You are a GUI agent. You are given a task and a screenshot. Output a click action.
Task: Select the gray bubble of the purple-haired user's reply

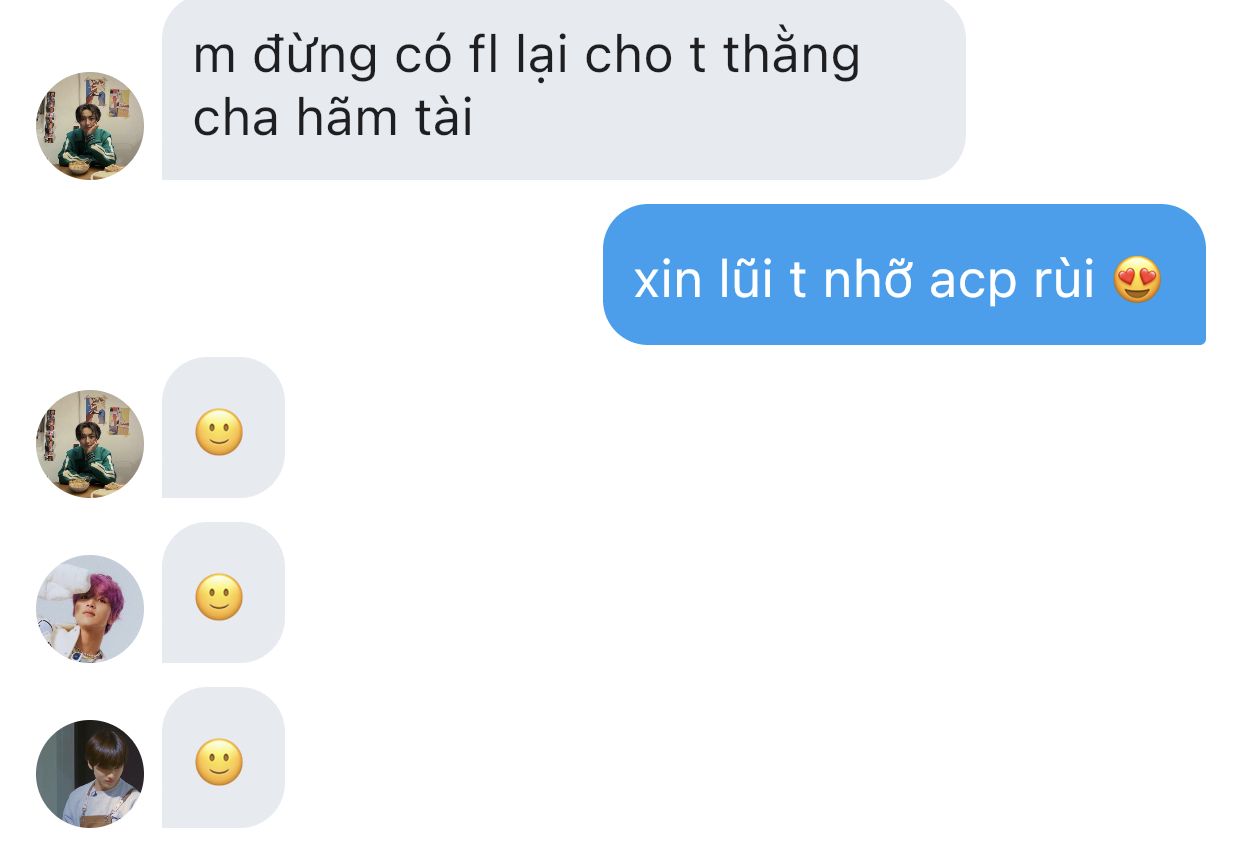point(223,592)
